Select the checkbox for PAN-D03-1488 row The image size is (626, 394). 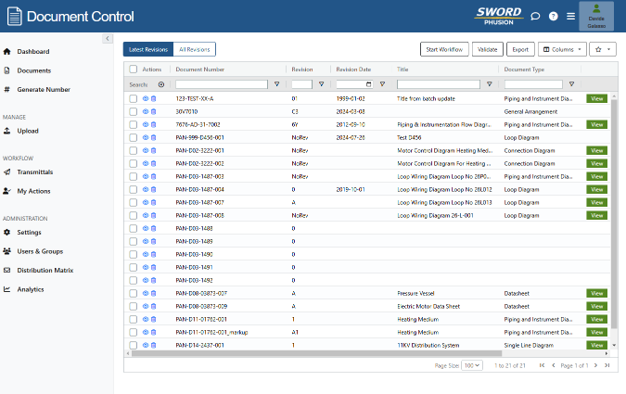[x=133, y=228]
